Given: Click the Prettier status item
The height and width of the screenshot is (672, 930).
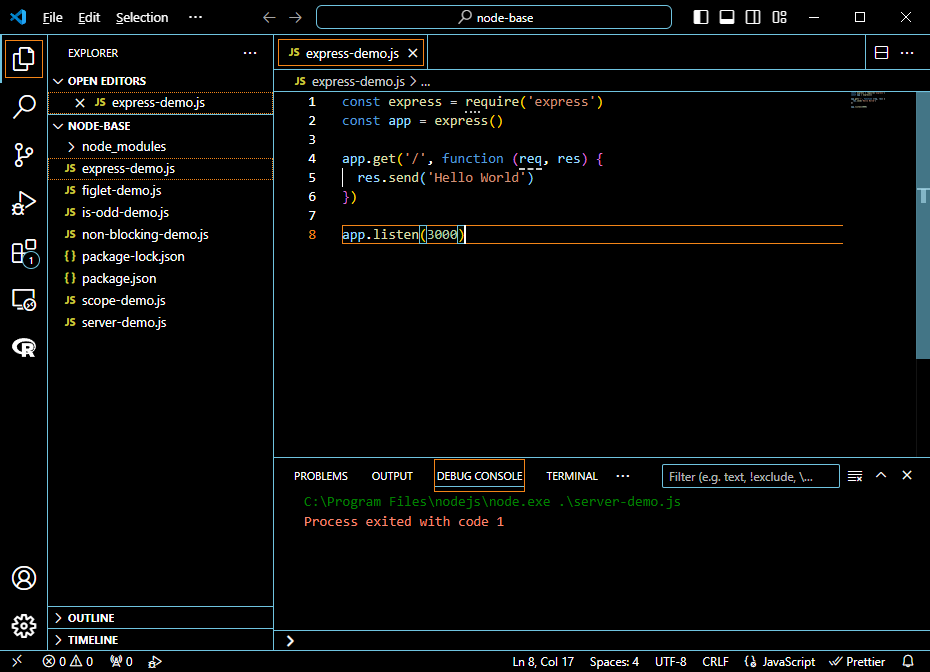Looking at the screenshot, I should [x=857, y=661].
